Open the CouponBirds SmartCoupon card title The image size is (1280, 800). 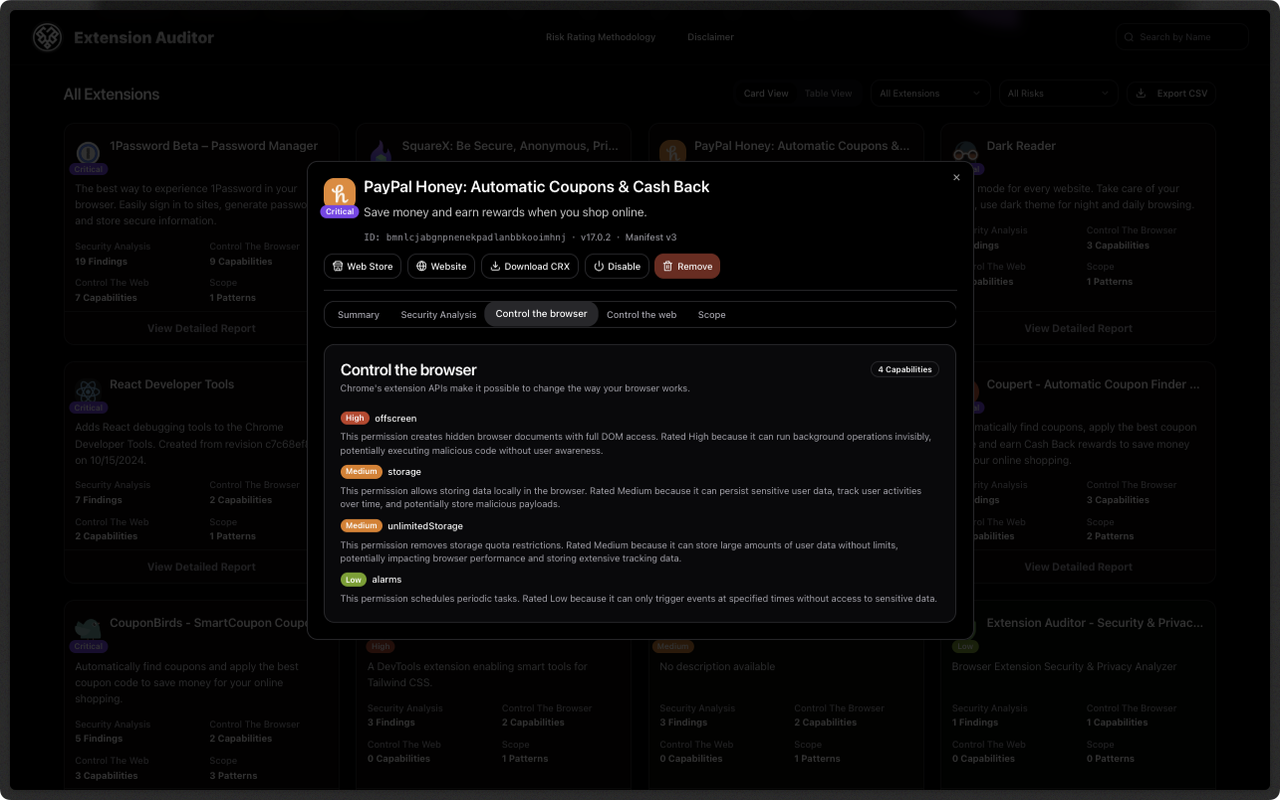208,623
